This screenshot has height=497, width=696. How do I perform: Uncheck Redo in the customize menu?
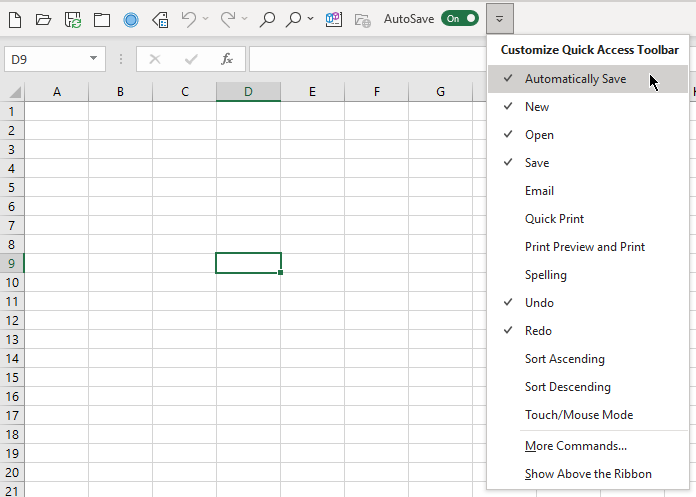coord(588,331)
